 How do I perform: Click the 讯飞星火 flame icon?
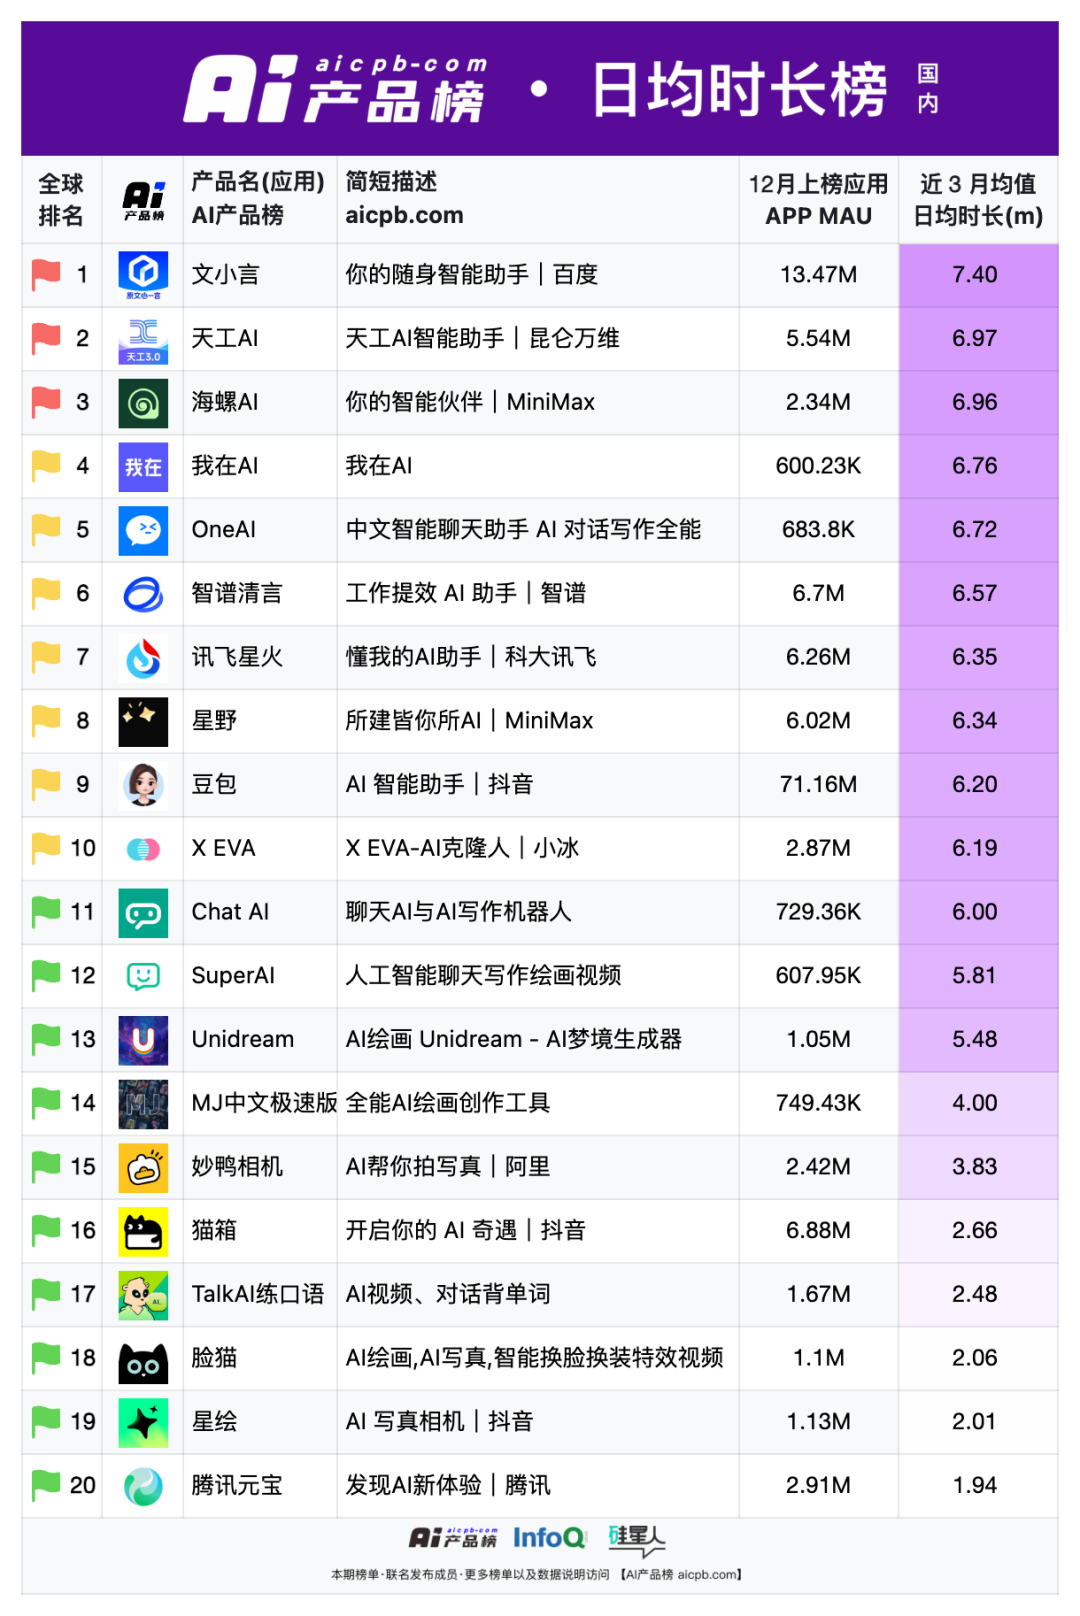tap(143, 658)
